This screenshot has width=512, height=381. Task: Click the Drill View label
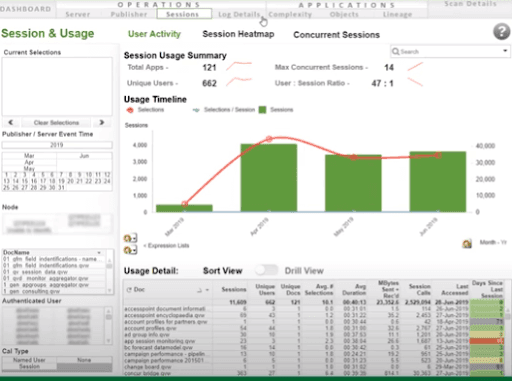304,271
